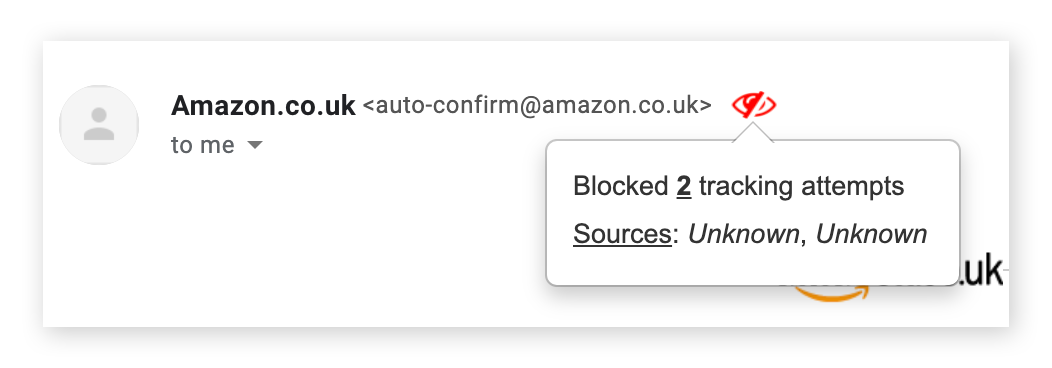
Task: Click the tooltip's triangular pointer under the eye icon
Action: (x=753, y=132)
